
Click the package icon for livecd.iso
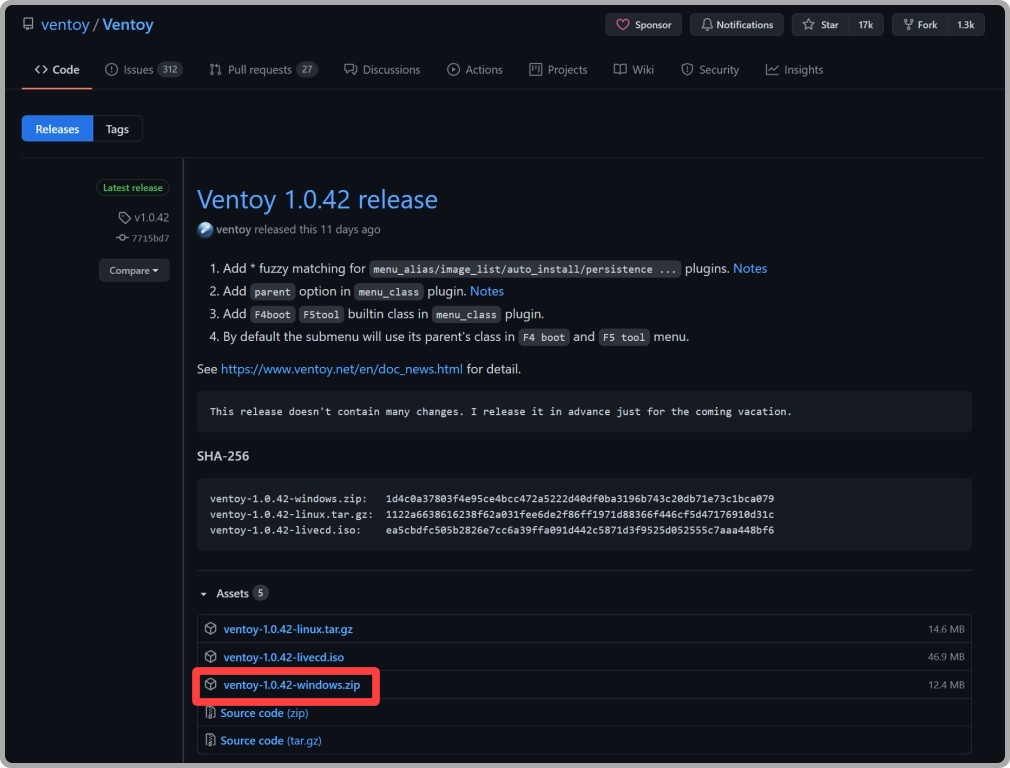(x=211, y=657)
